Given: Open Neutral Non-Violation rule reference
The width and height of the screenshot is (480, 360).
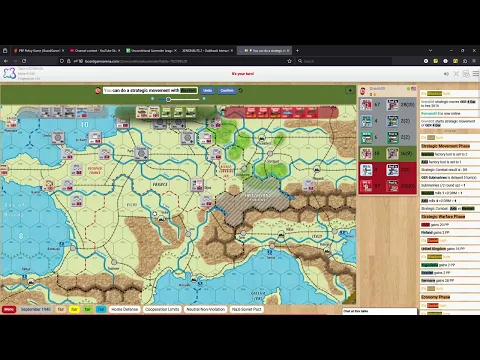Looking at the screenshot, I should coord(205,309).
